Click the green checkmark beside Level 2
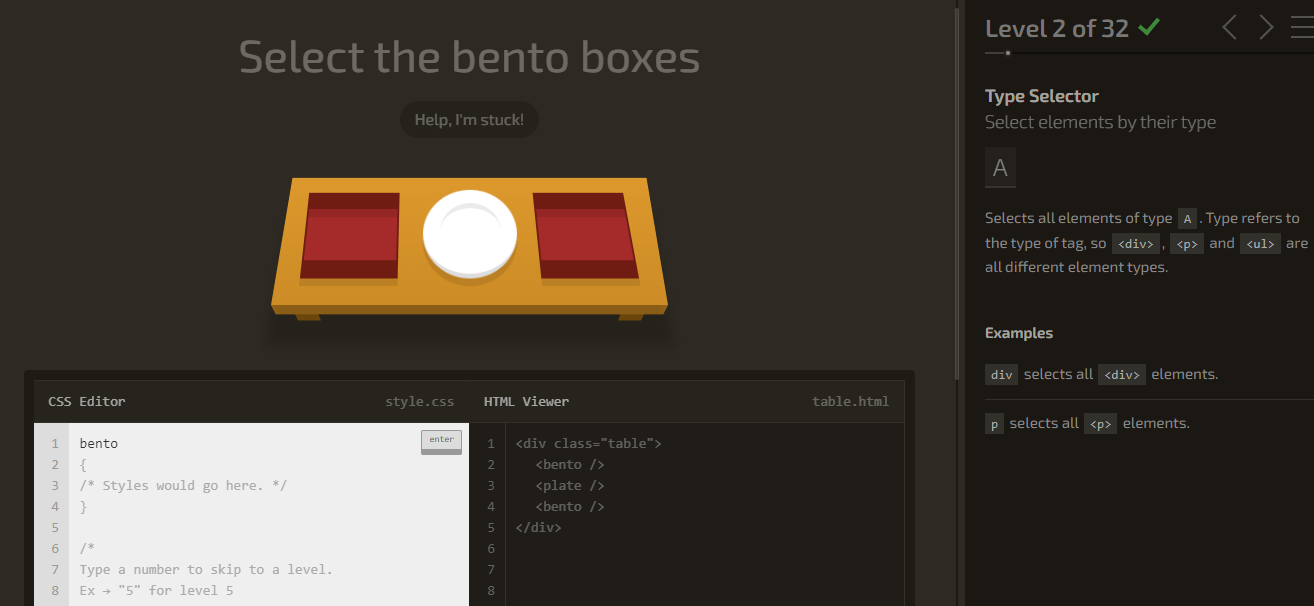The image size is (1314, 606). (1149, 27)
